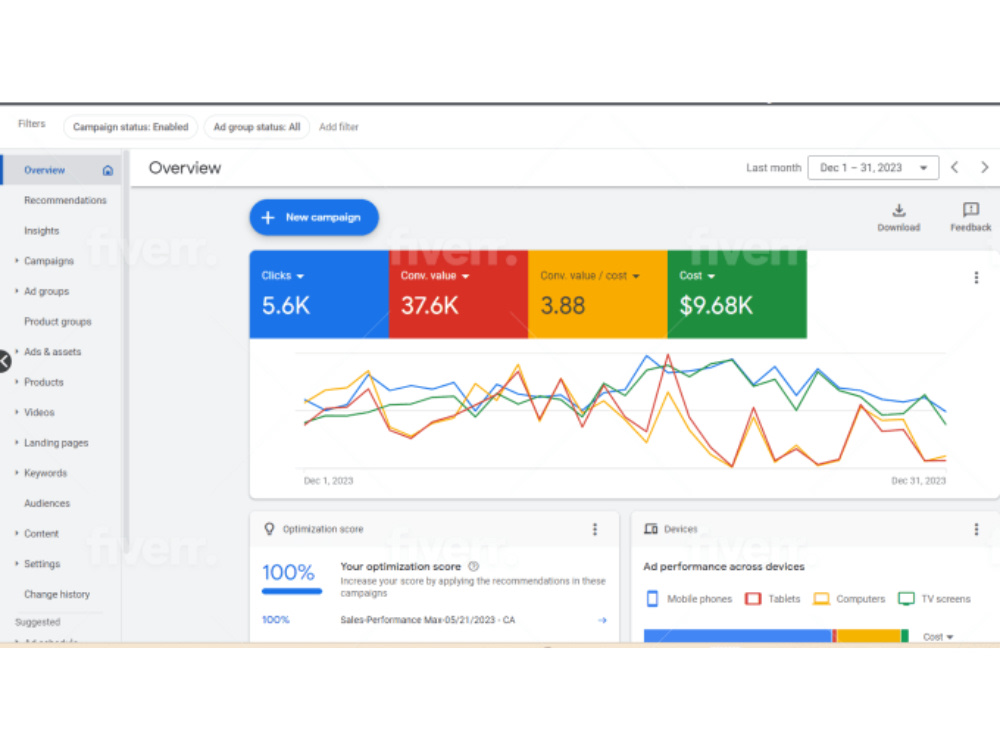Click the 100% optimization score progress bar
Viewport: 1000px width, 750px height.
[x=291, y=591]
